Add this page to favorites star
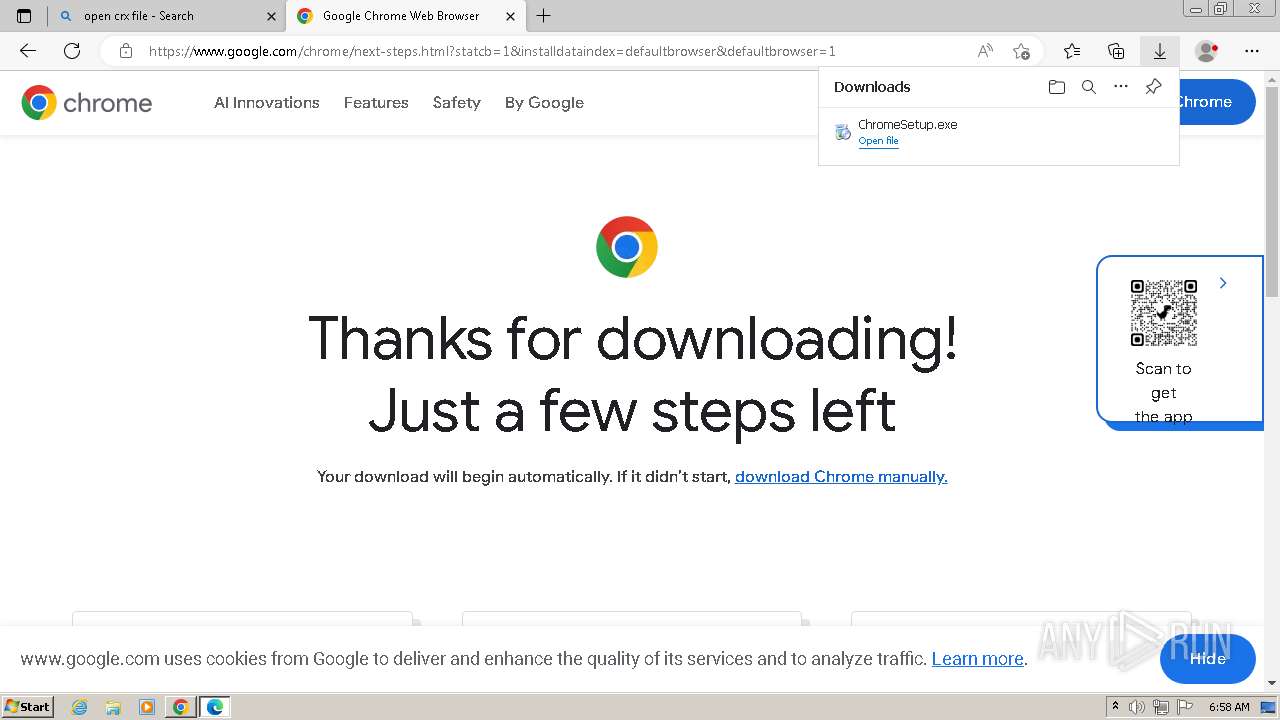Image resolution: width=1280 pixels, height=720 pixels. click(1021, 51)
